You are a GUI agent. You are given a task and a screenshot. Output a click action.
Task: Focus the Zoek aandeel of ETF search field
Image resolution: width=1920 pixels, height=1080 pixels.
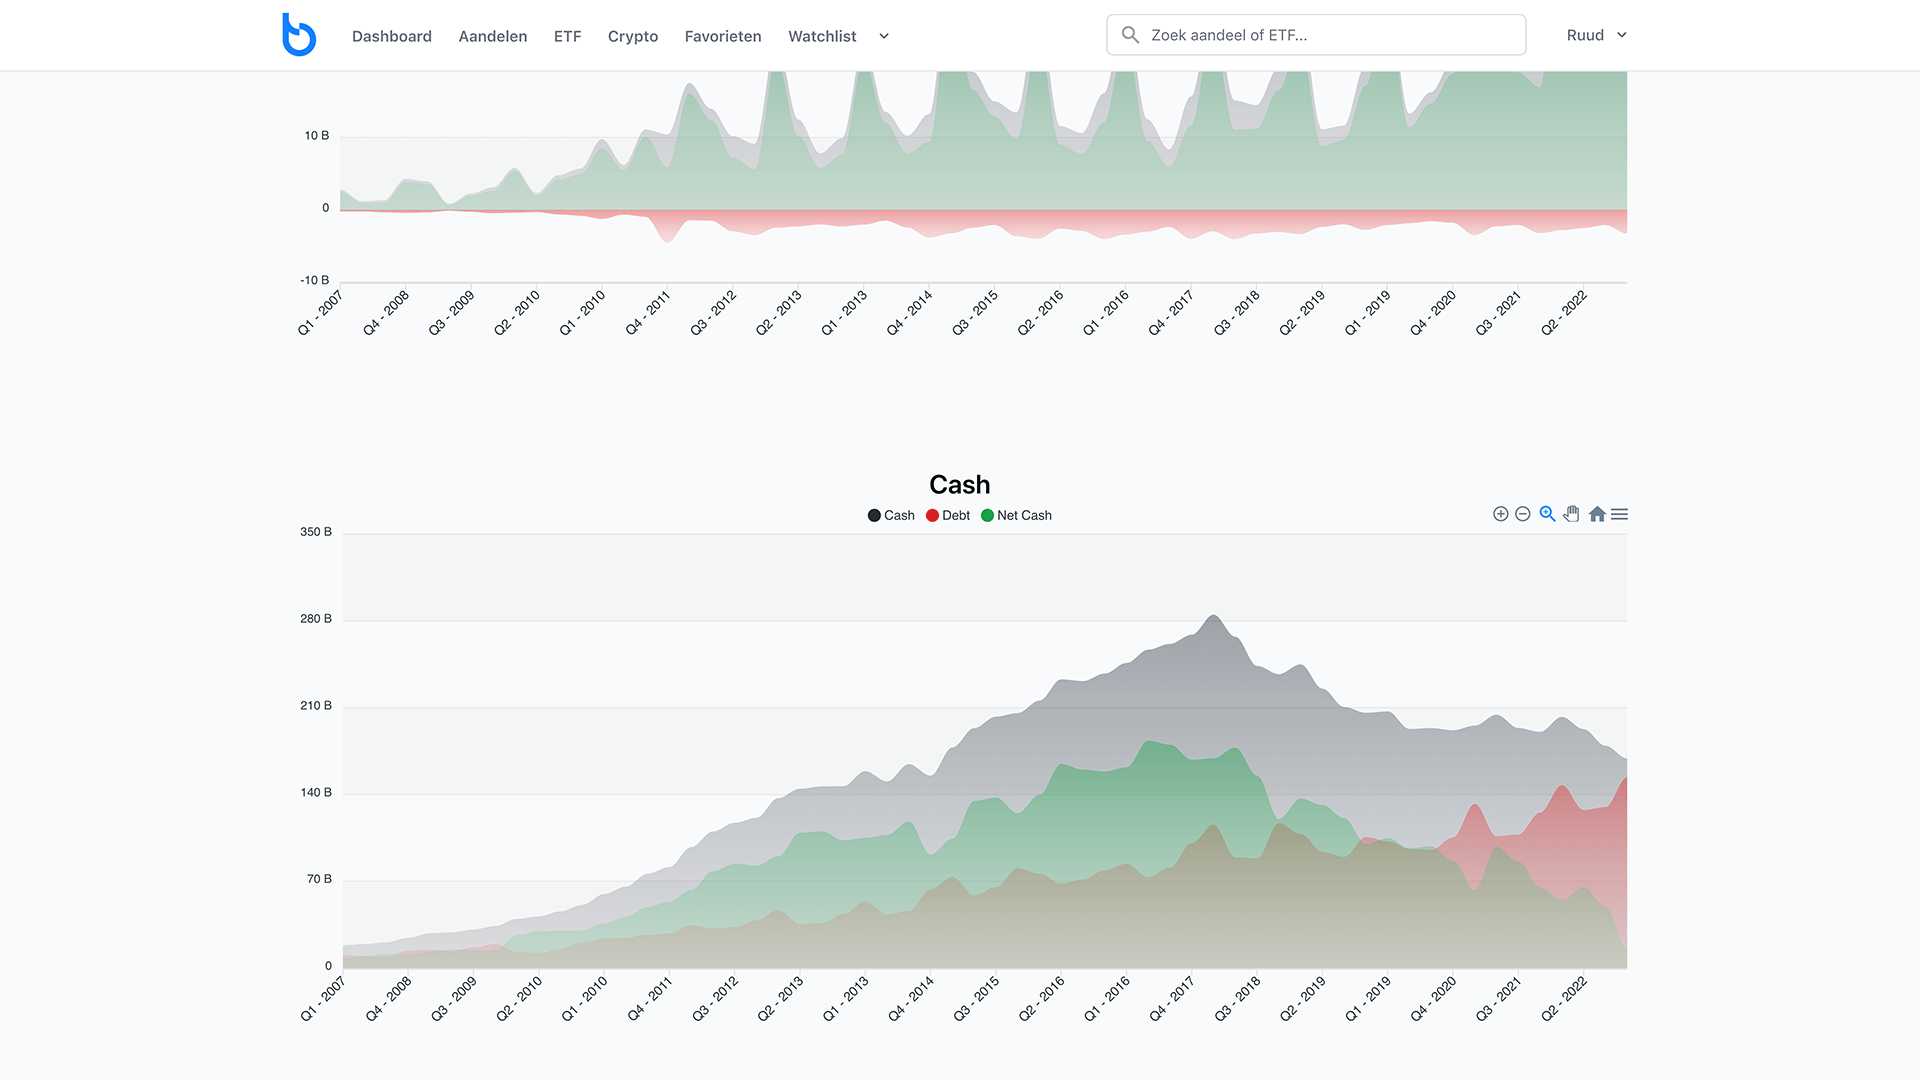coord(1316,35)
